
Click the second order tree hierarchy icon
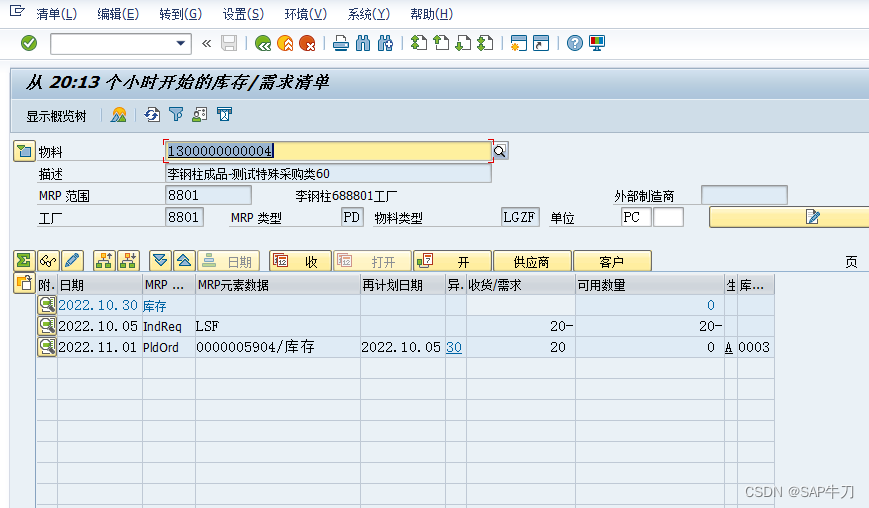128,261
